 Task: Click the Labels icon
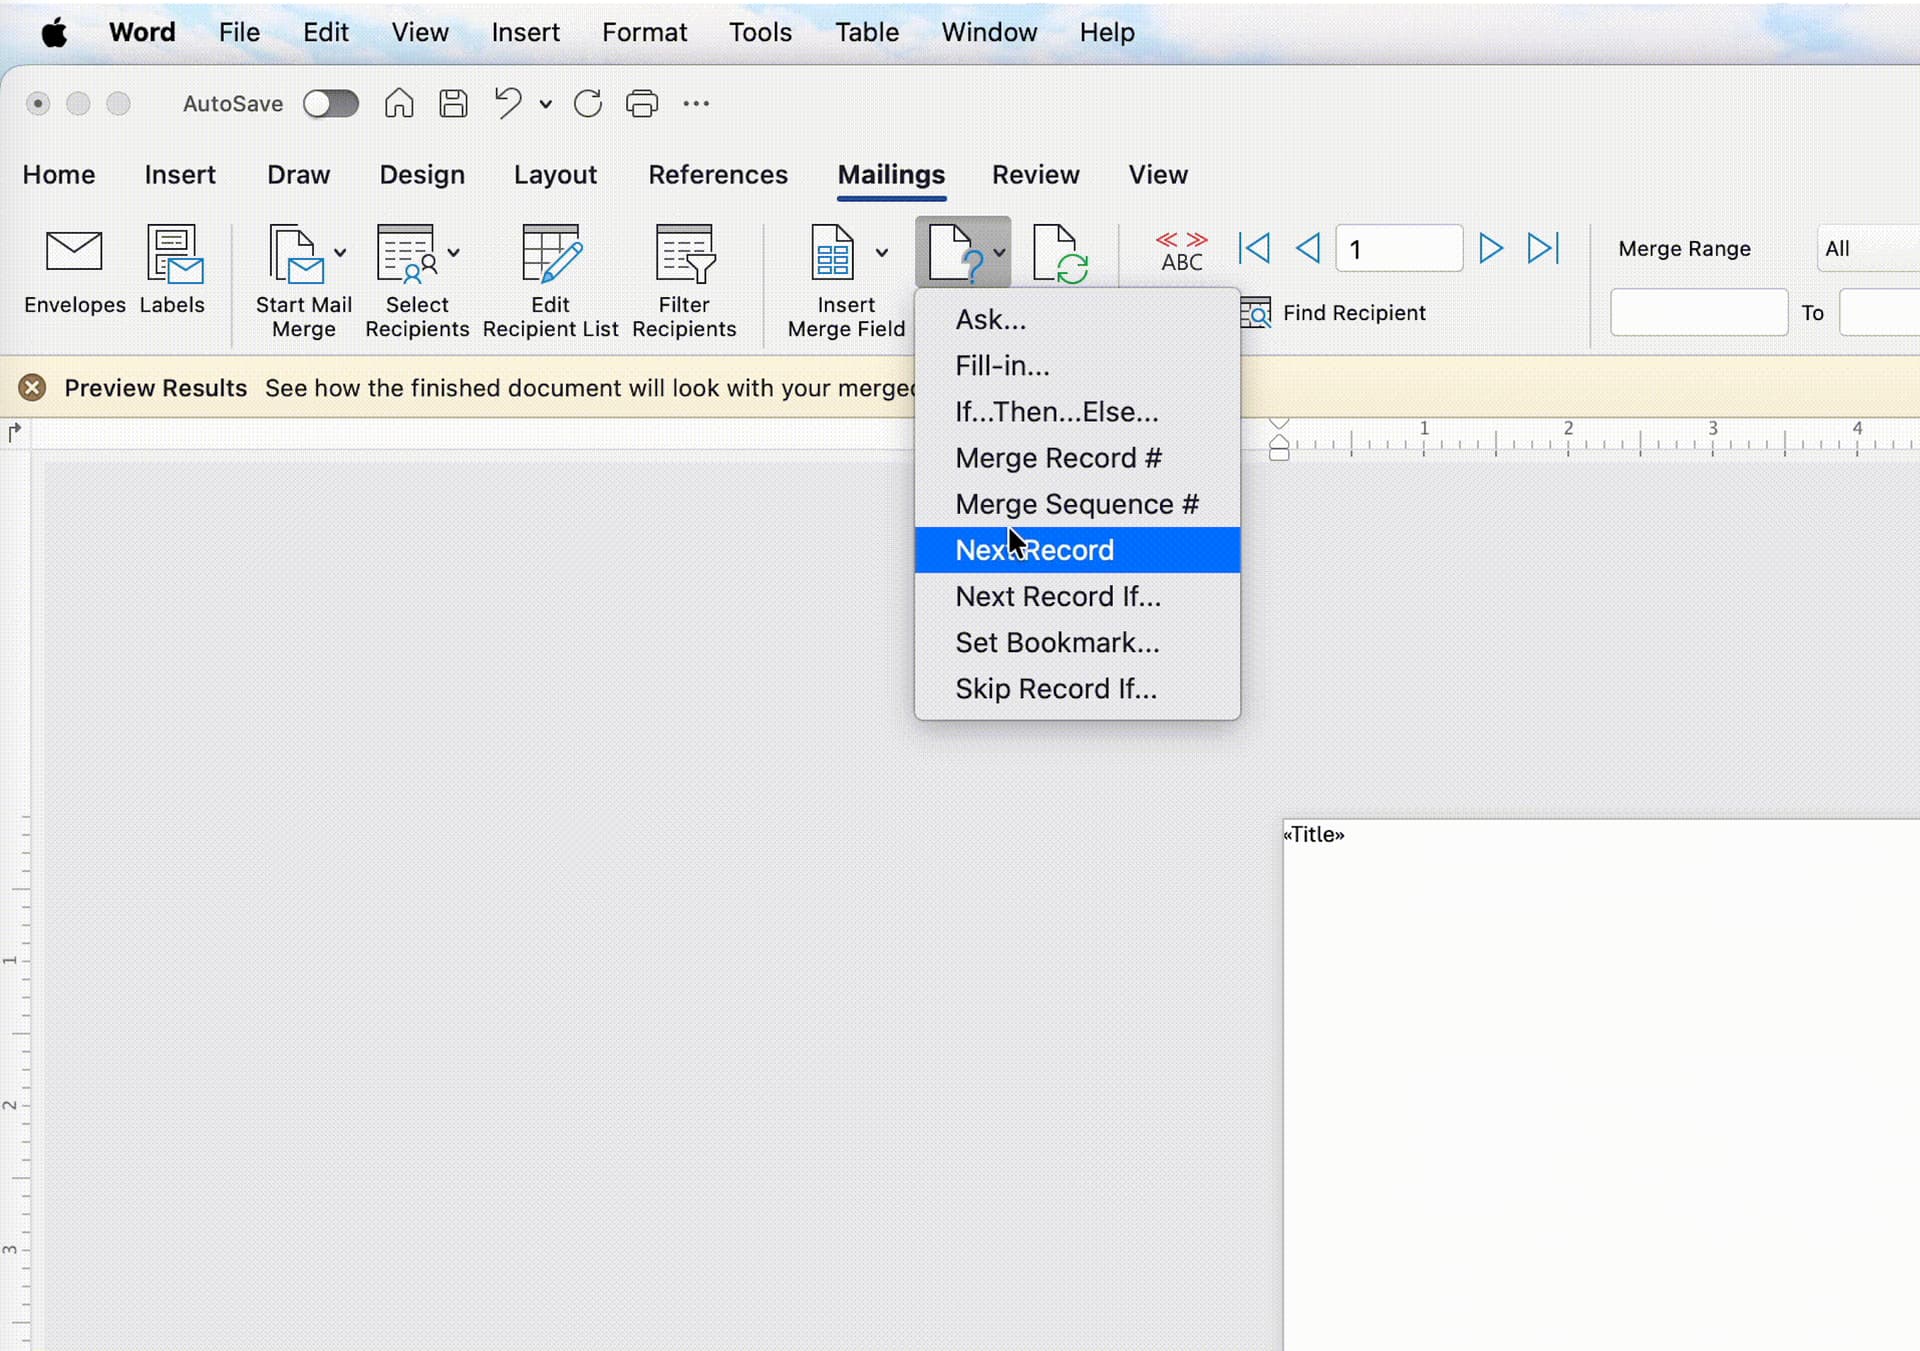coord(173,254)
